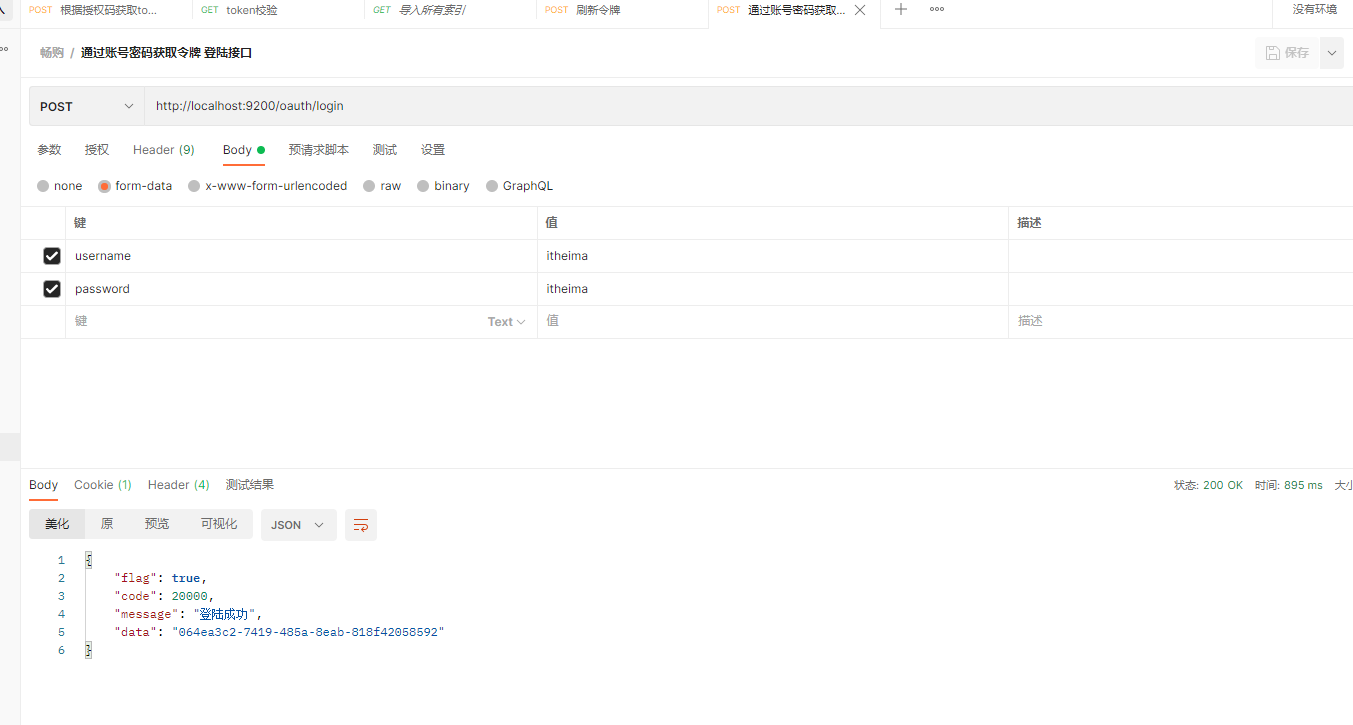Toggle word wrap icon in response
1353x725 pixels.
361,525
